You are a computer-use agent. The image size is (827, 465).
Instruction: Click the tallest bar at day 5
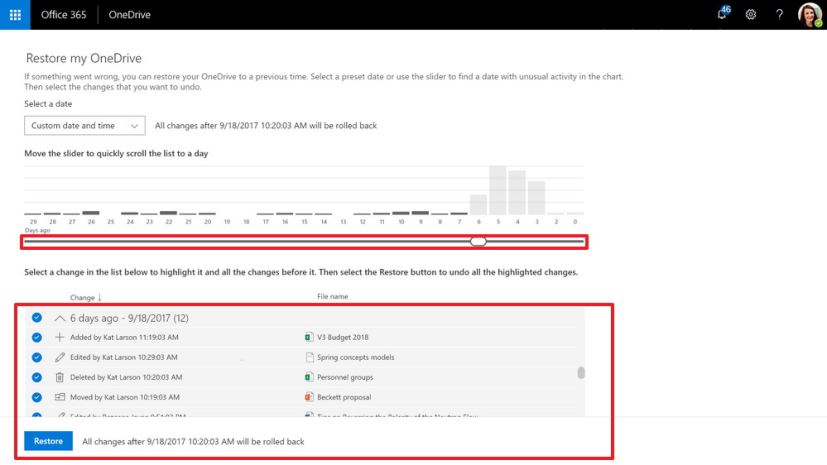pyautogui.click(x=497, y=190)
